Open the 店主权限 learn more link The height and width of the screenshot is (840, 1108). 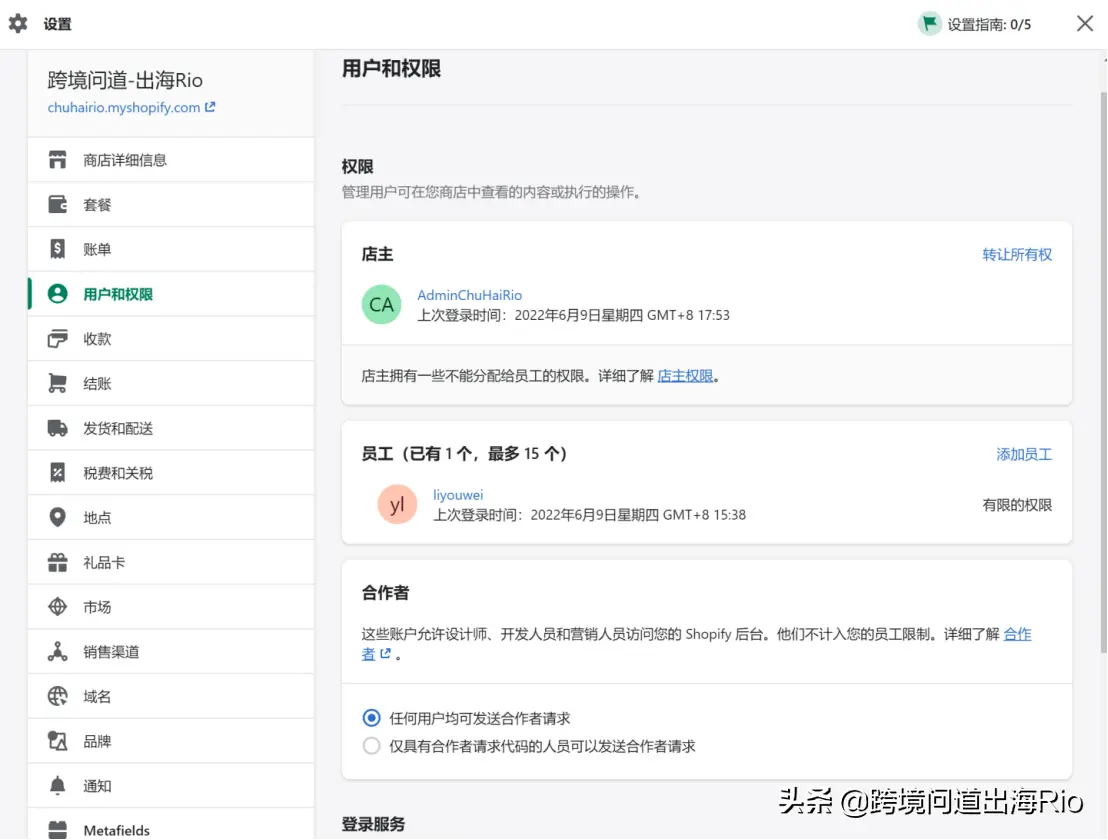pos(685,376)
